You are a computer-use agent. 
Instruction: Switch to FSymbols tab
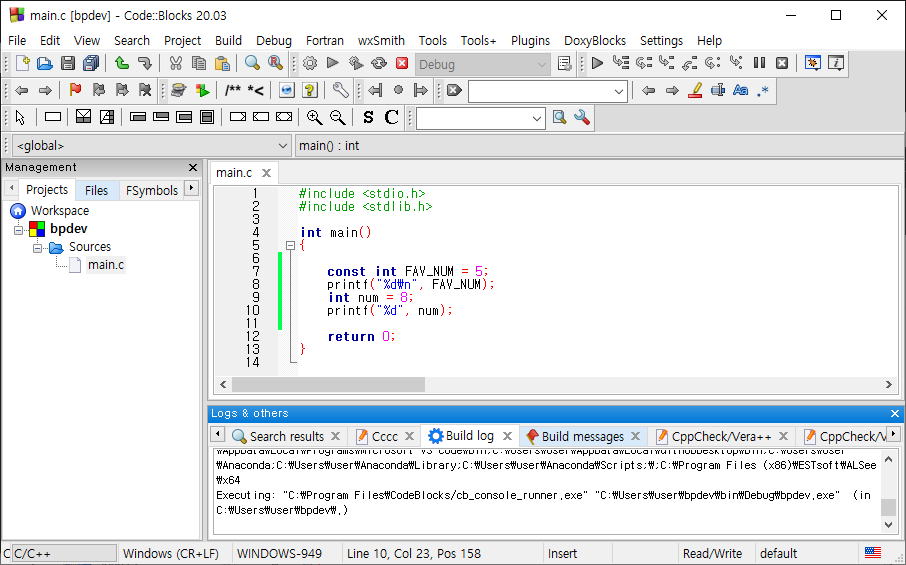(x=151, y=190)
